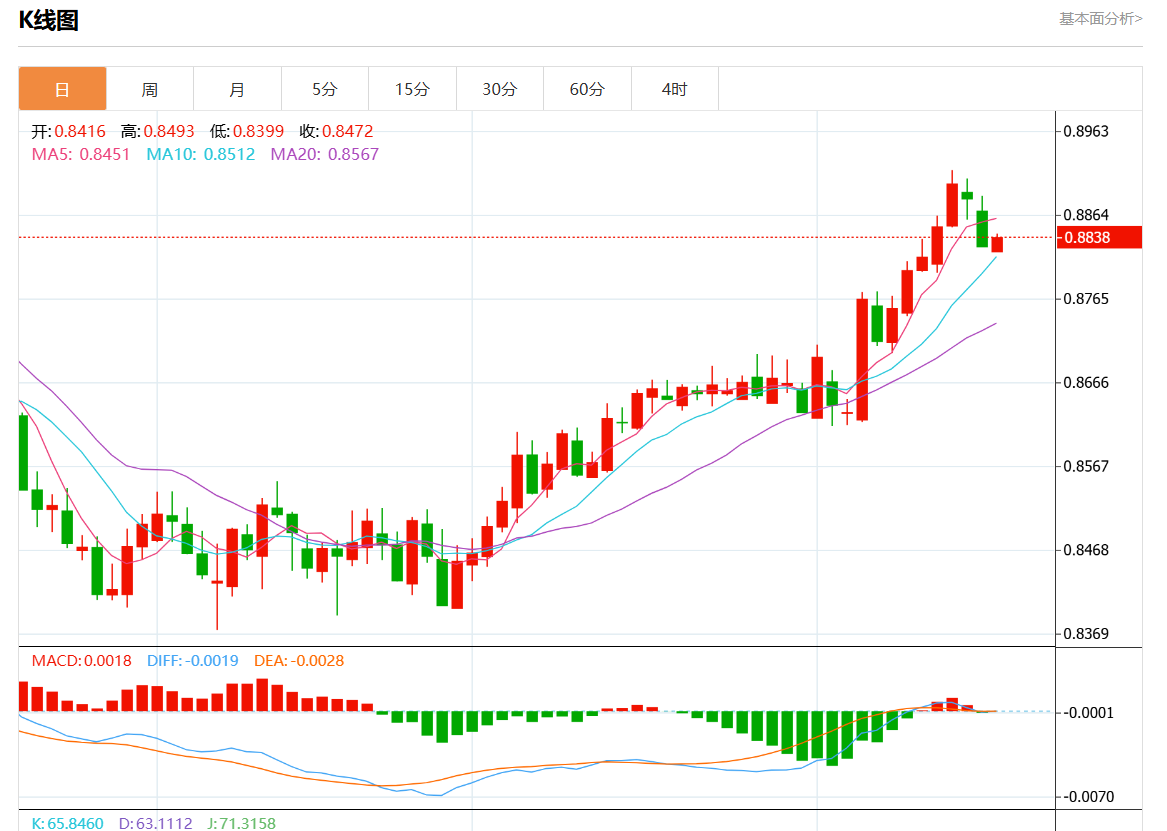
Task: Click the K线图 heading
Action: (x=48, y=20)
